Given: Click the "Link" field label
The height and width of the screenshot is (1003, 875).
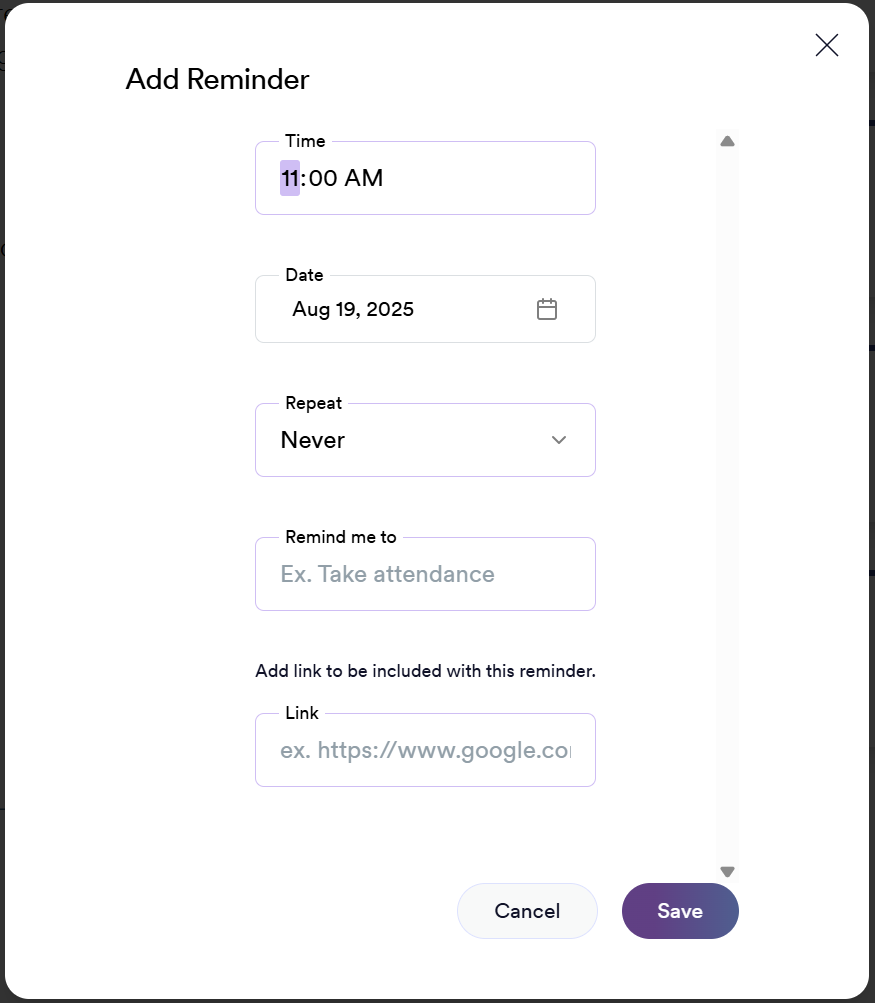Looking at the screenshot, I should [x=302, y=713].
